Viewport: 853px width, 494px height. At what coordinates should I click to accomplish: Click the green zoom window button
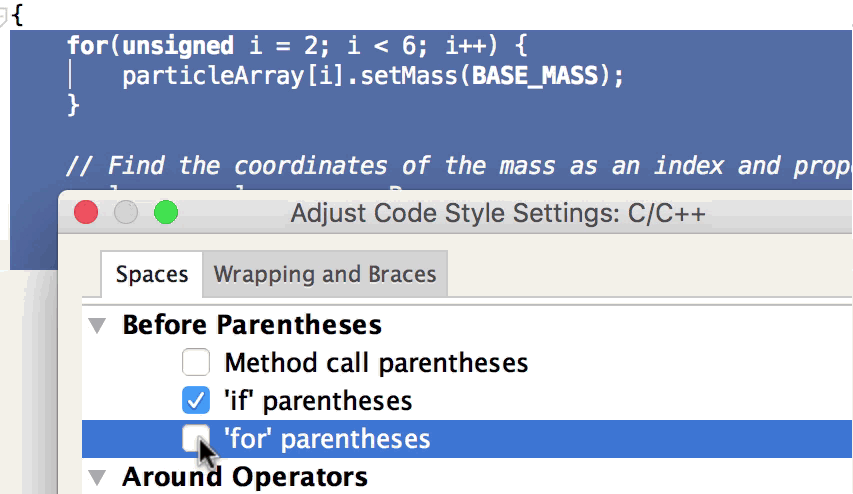pyautogui.click(x=165, y=212)
